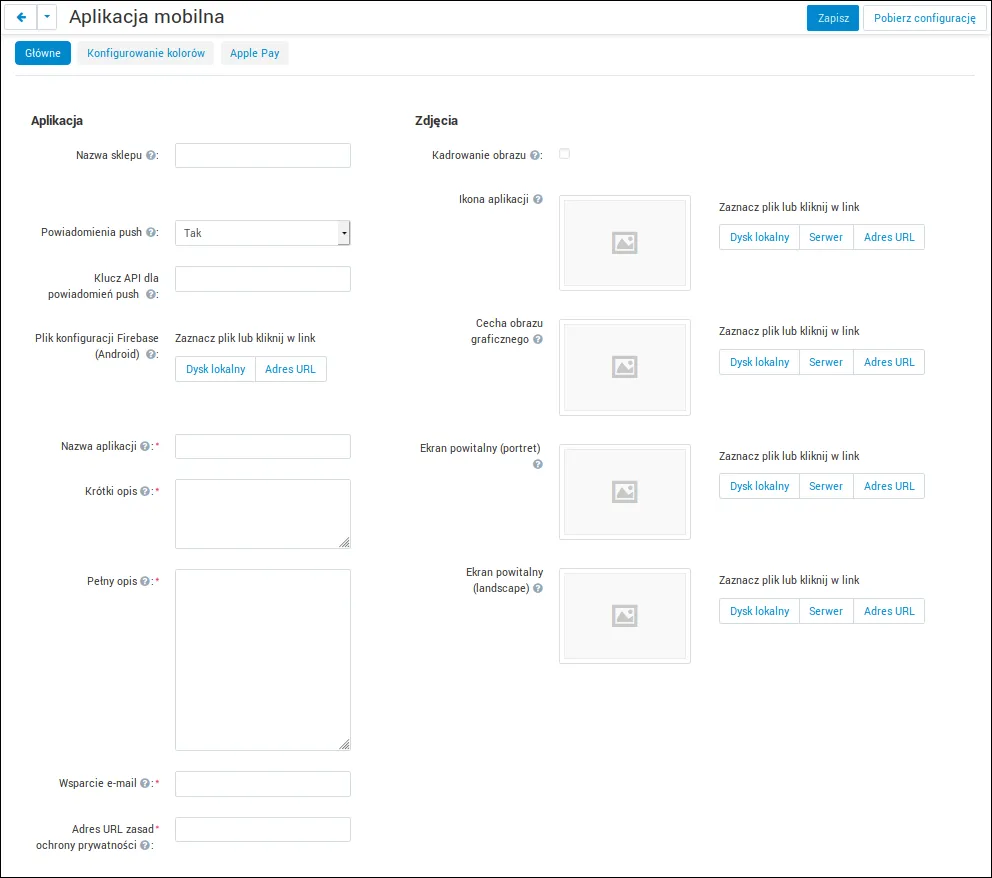Select Serwer for Ikona aplikacji
This screenshot has height=878, width=992.
(x=826, y=237)
